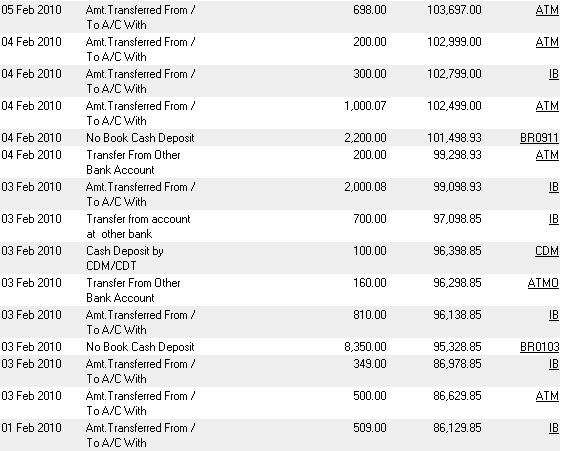
Task: Click the ATM link for the 1,000.07 transaction
Action: [547, 106]
